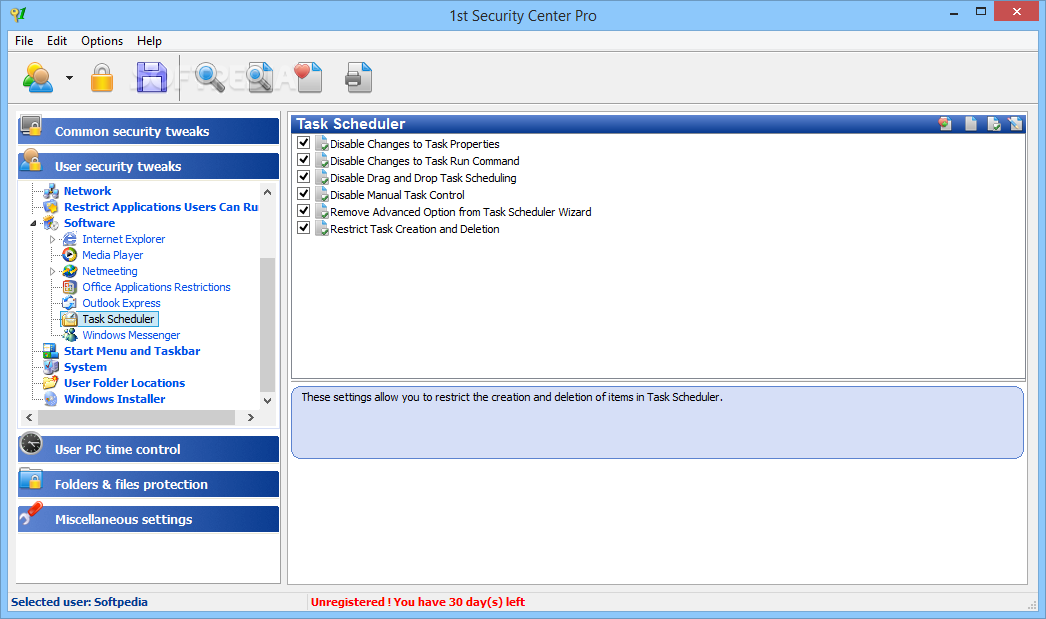Viewport: 1046px width, 619px height.
Task: Click the Office Applications Restrictions icon
Action: click(69, 287)
